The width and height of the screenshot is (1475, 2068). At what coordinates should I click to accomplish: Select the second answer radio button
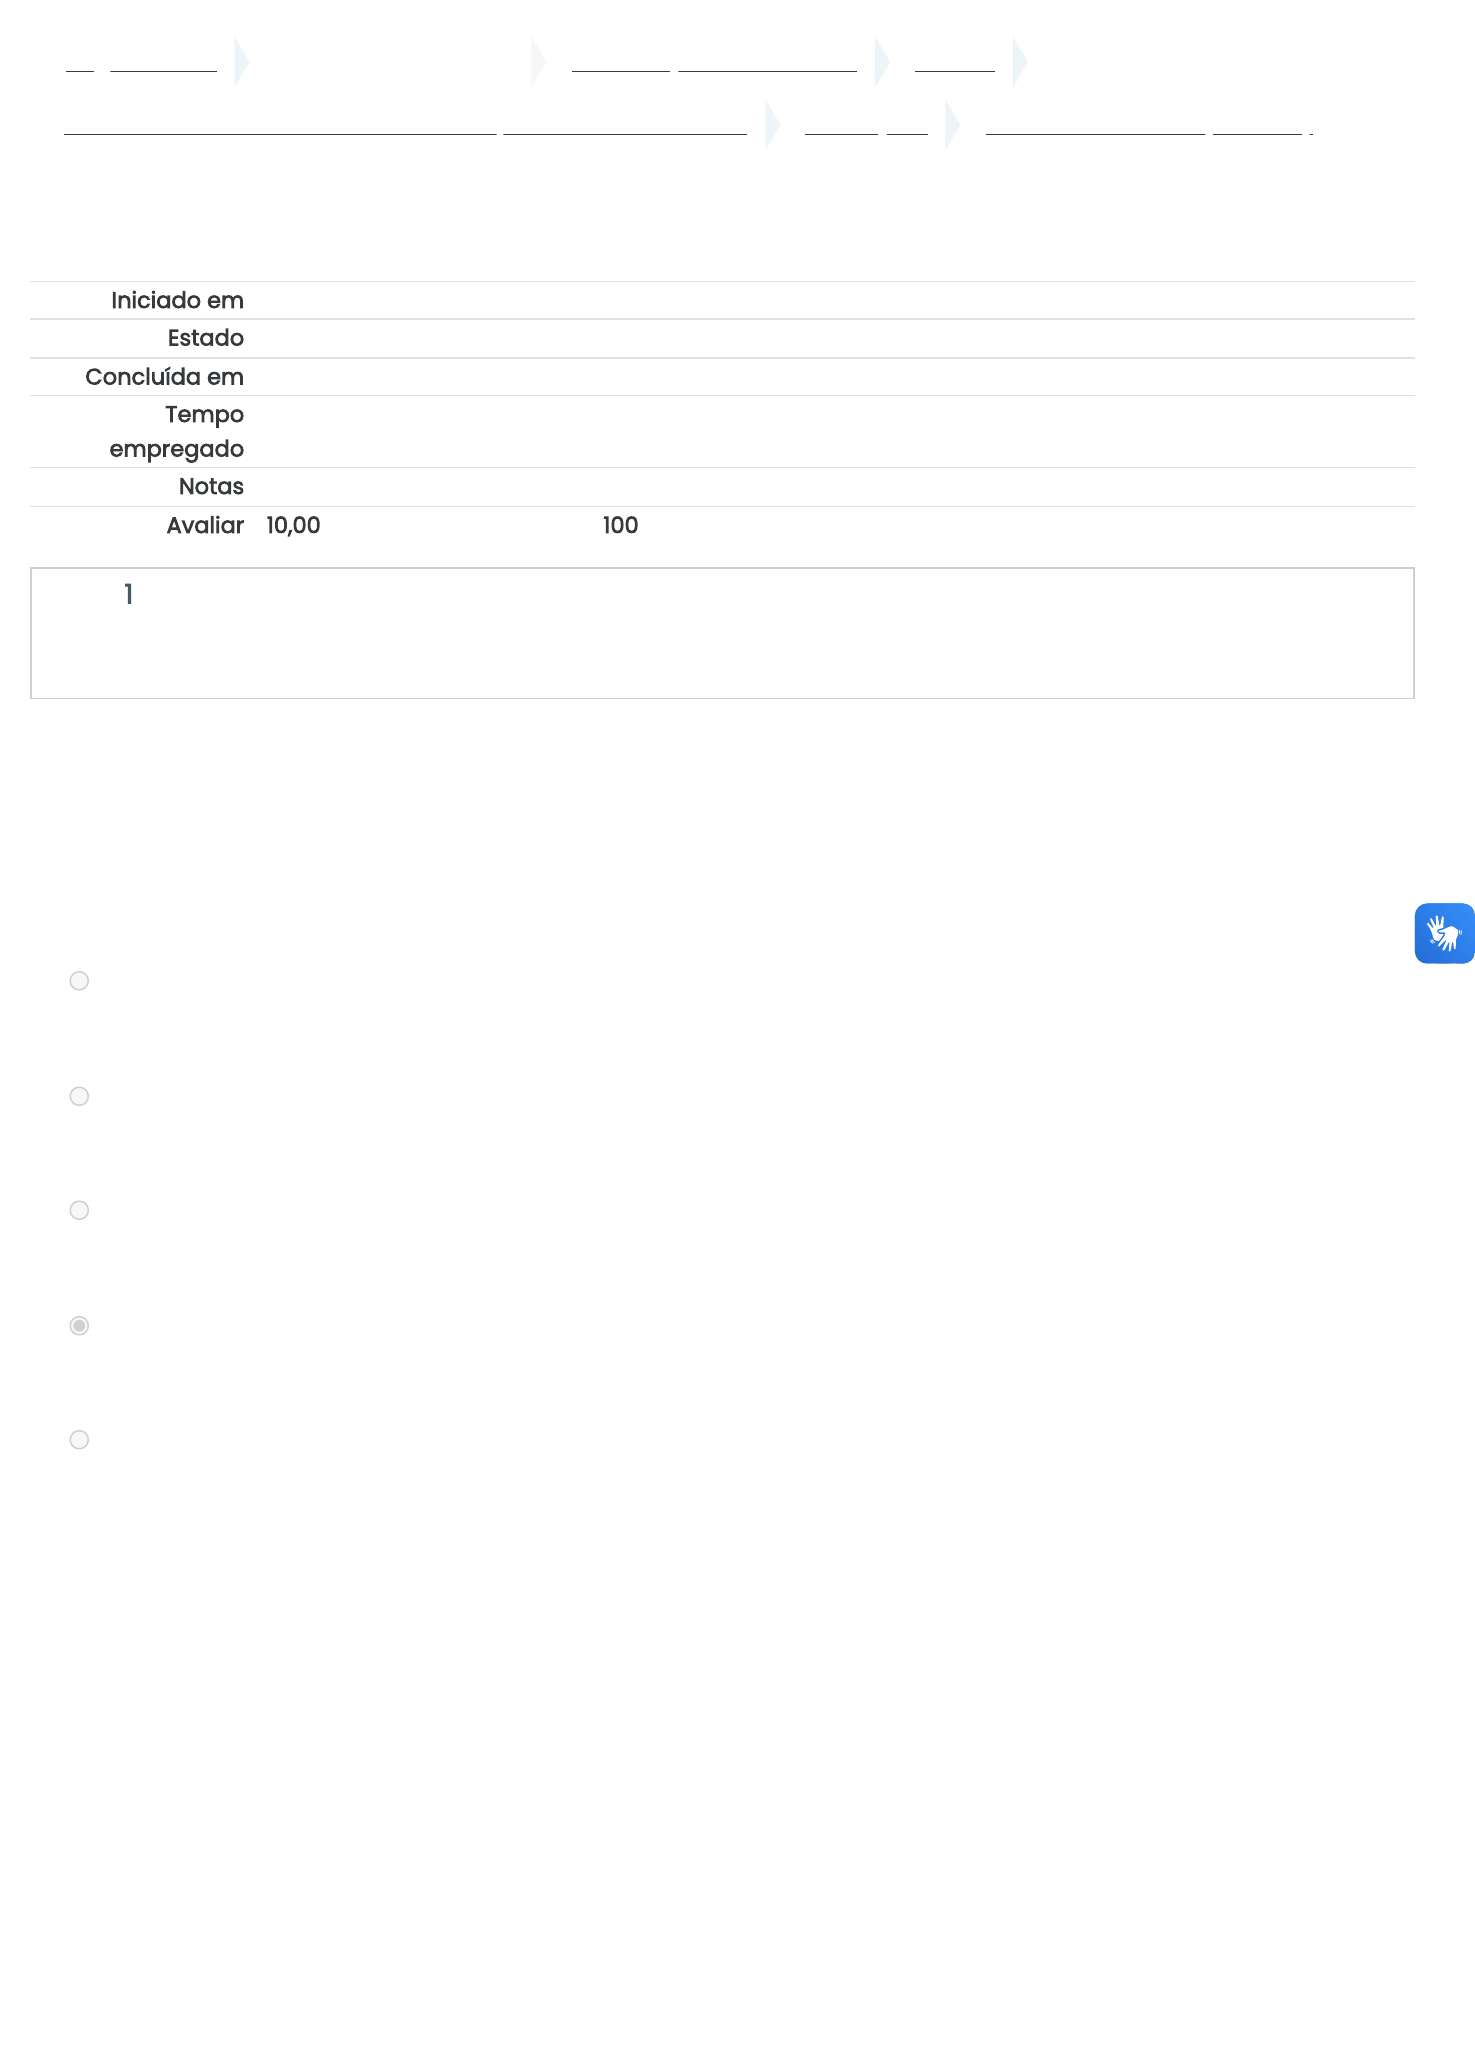79,1097
